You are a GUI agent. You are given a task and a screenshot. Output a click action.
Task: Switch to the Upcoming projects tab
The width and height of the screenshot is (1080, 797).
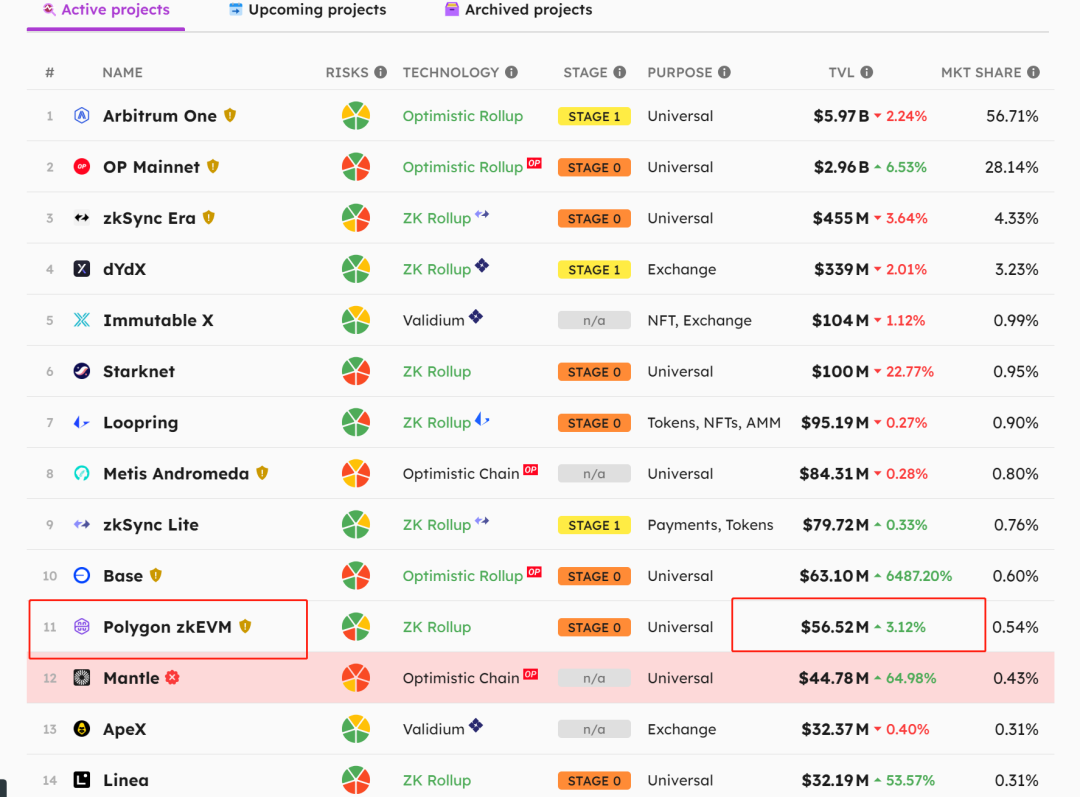(307, 10)
